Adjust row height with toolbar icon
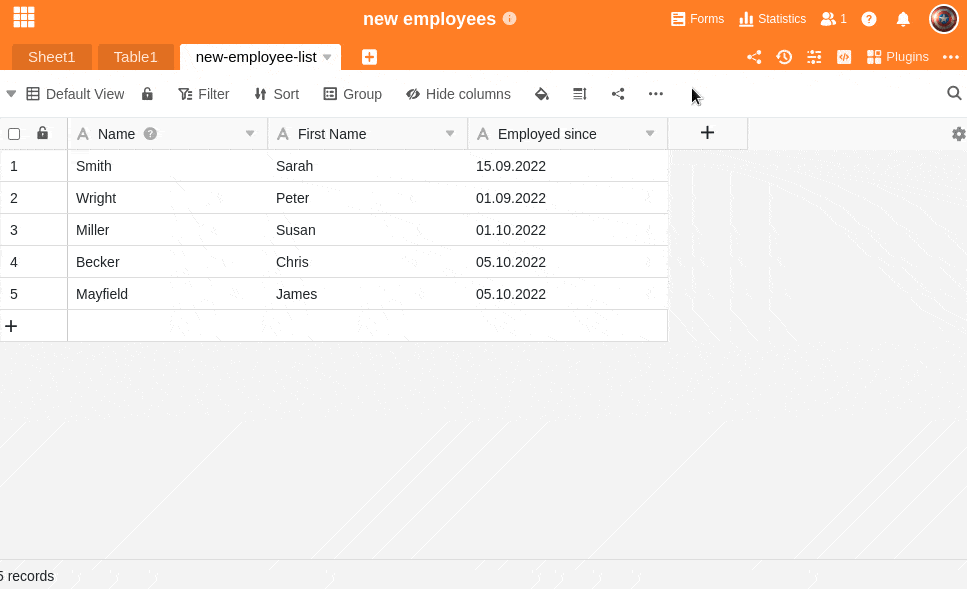Viewport: 967px width, 589px height. pyautogui.click(x=579, y=94)
